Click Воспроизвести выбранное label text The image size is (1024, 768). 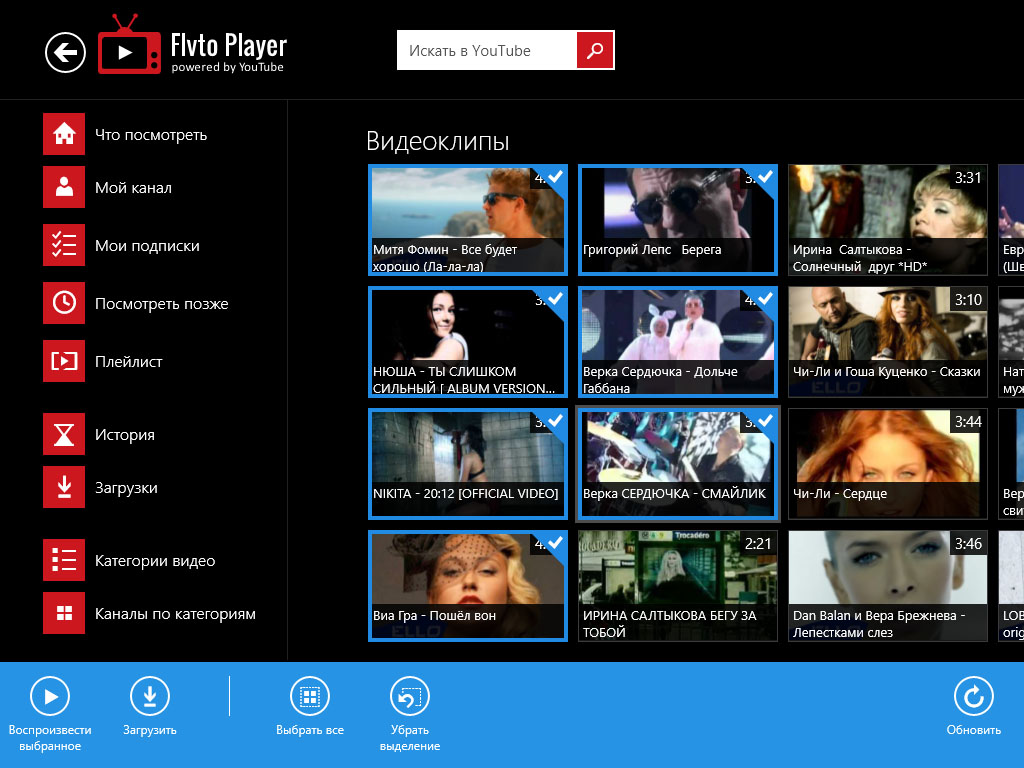pos(50,738)
